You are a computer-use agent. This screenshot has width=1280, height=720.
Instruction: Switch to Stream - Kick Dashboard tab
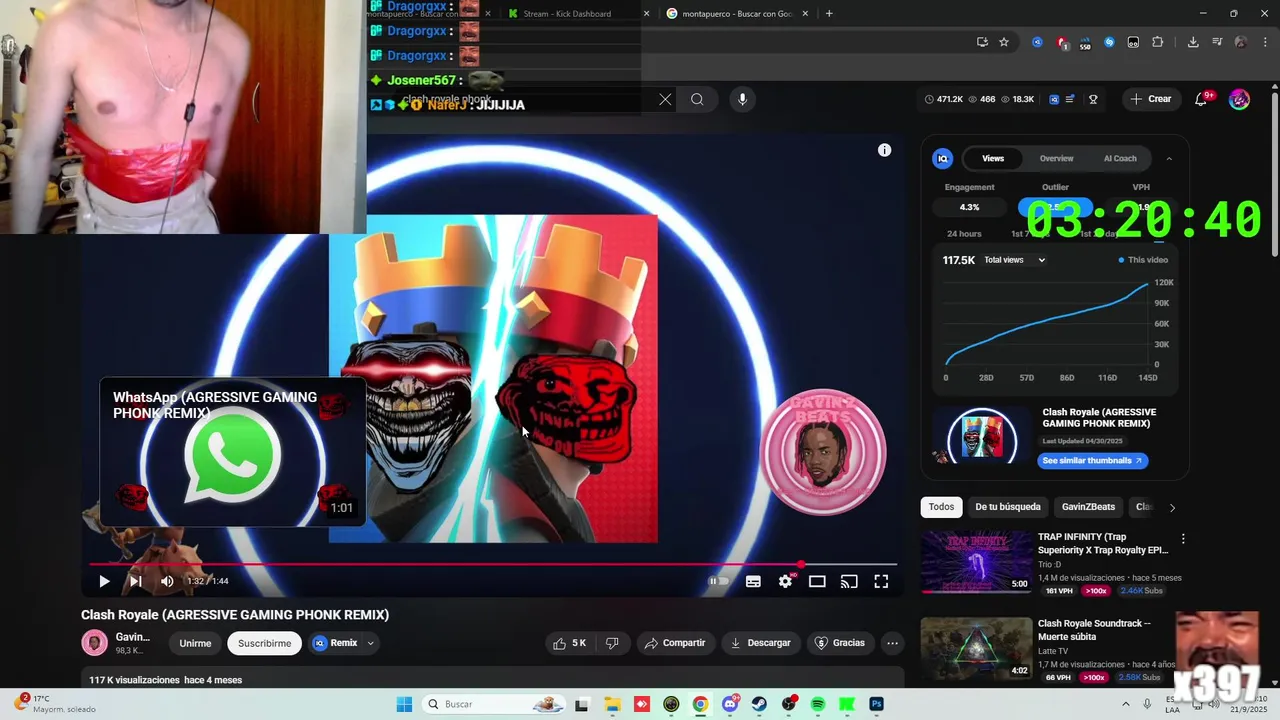pos(577,14)
